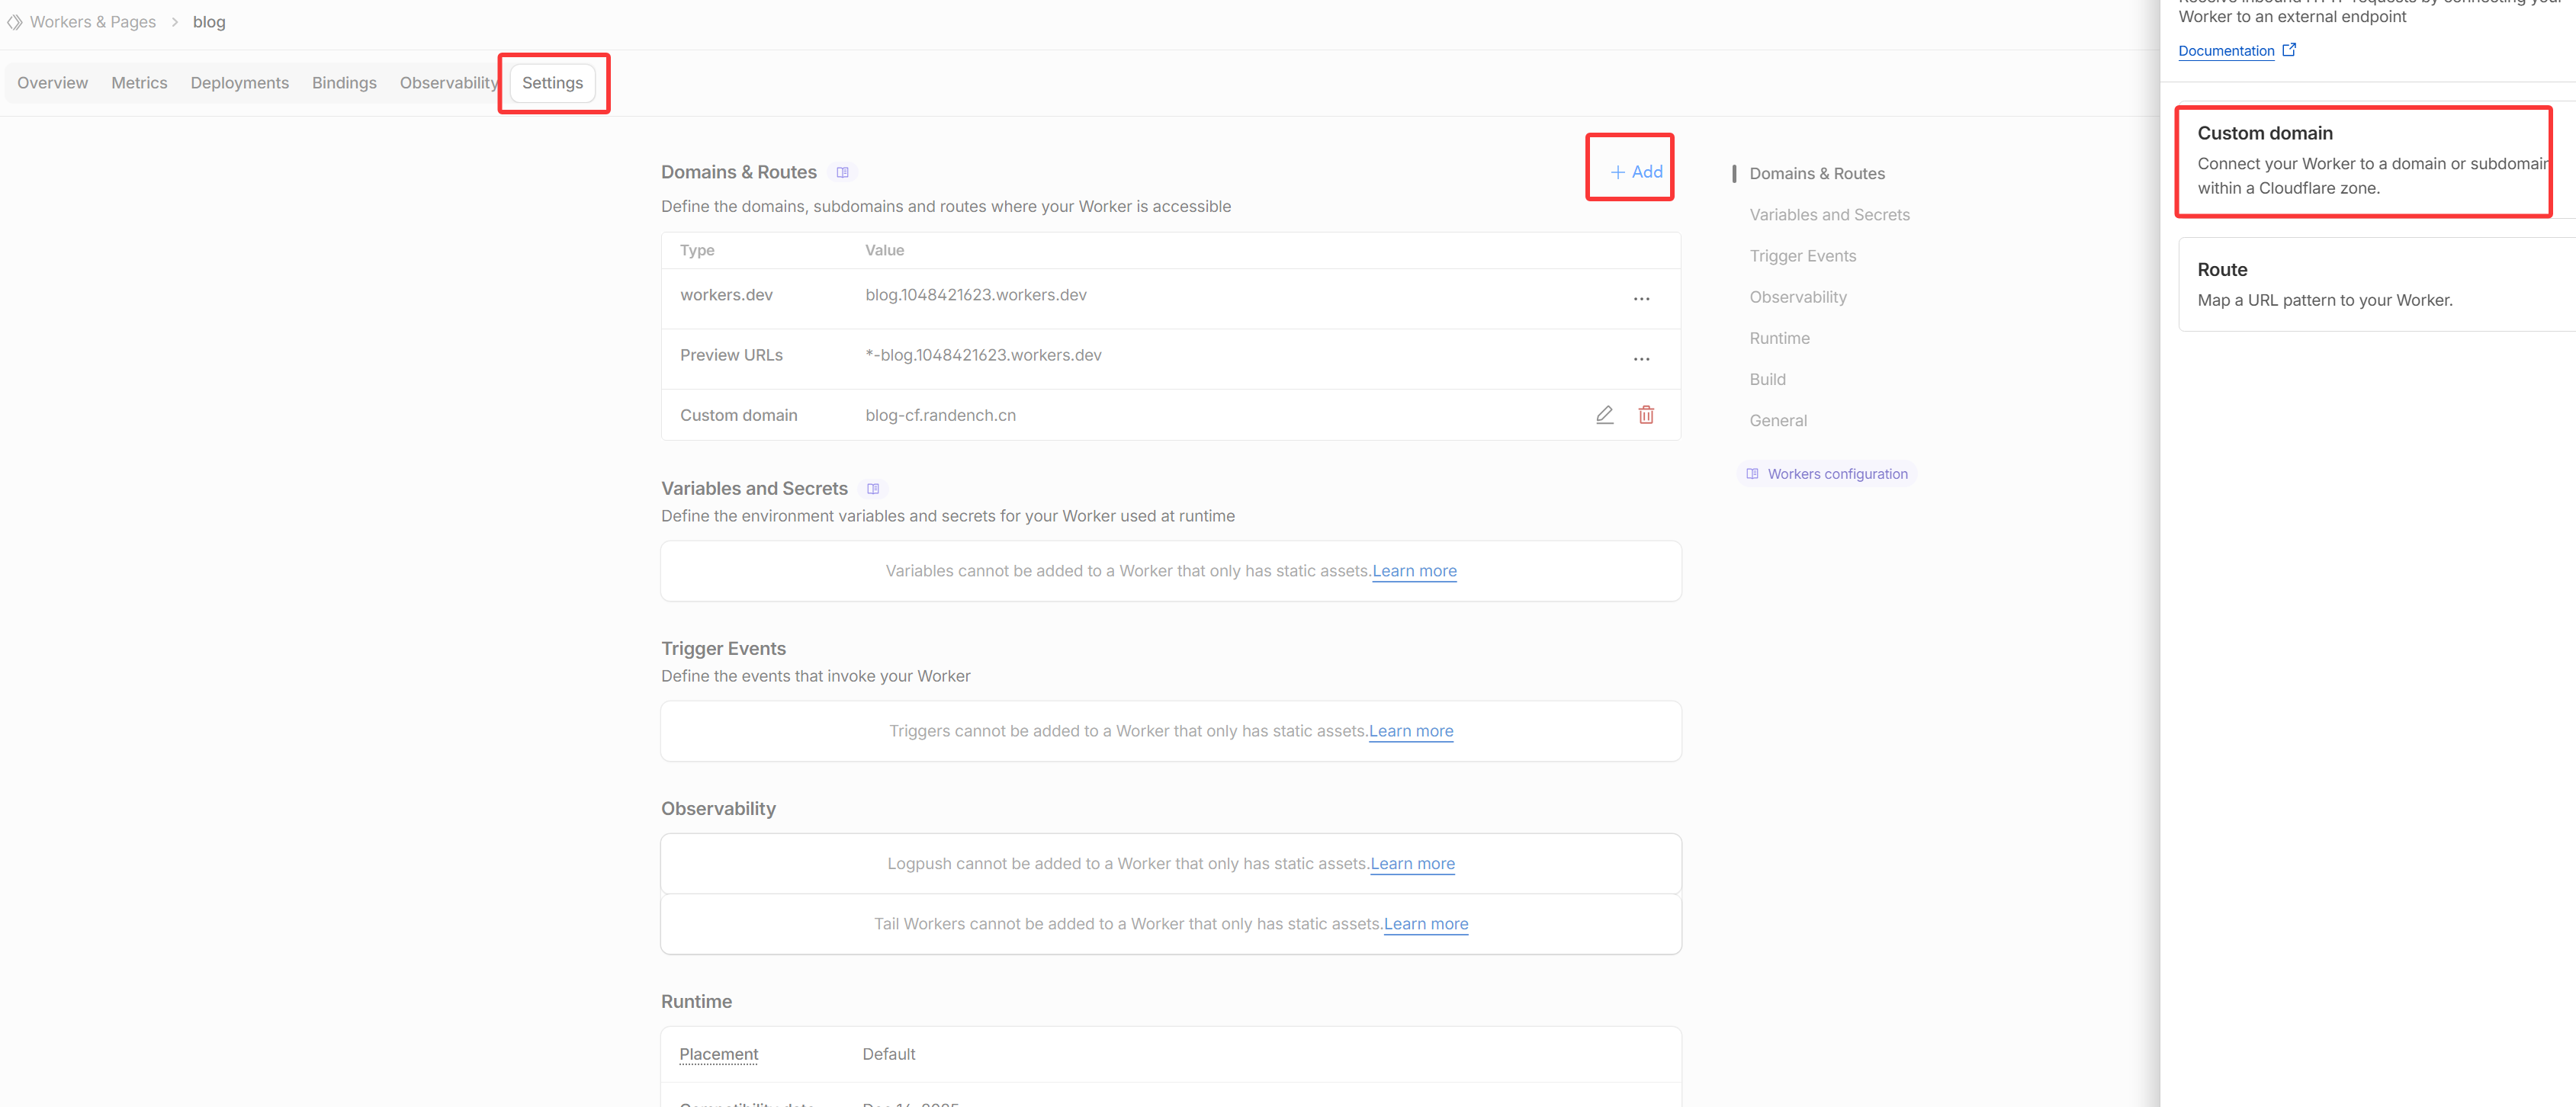Open the Workers configuration link
Screen dimensions: 2576x1107
pos(1836,474)
